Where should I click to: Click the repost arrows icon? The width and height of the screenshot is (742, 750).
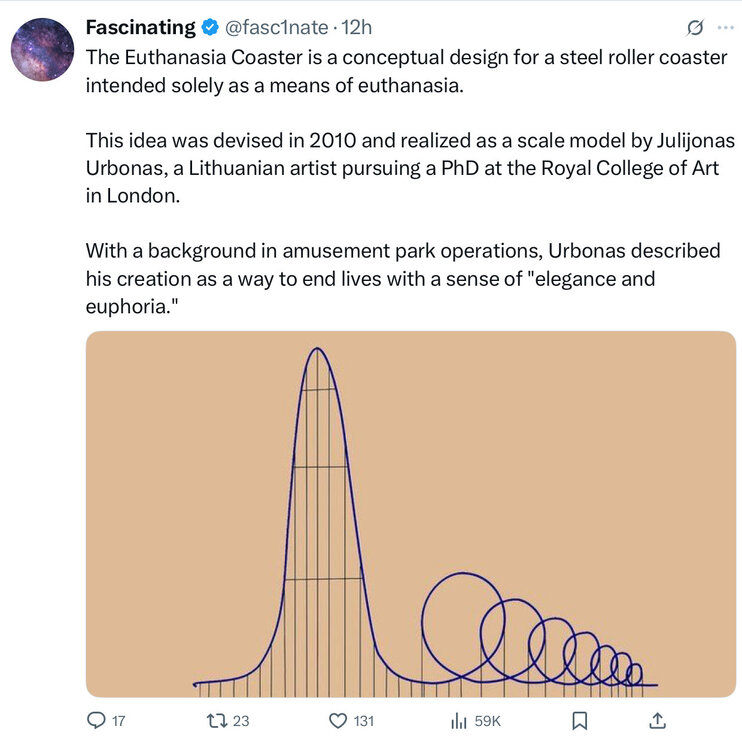pos(214,720)
